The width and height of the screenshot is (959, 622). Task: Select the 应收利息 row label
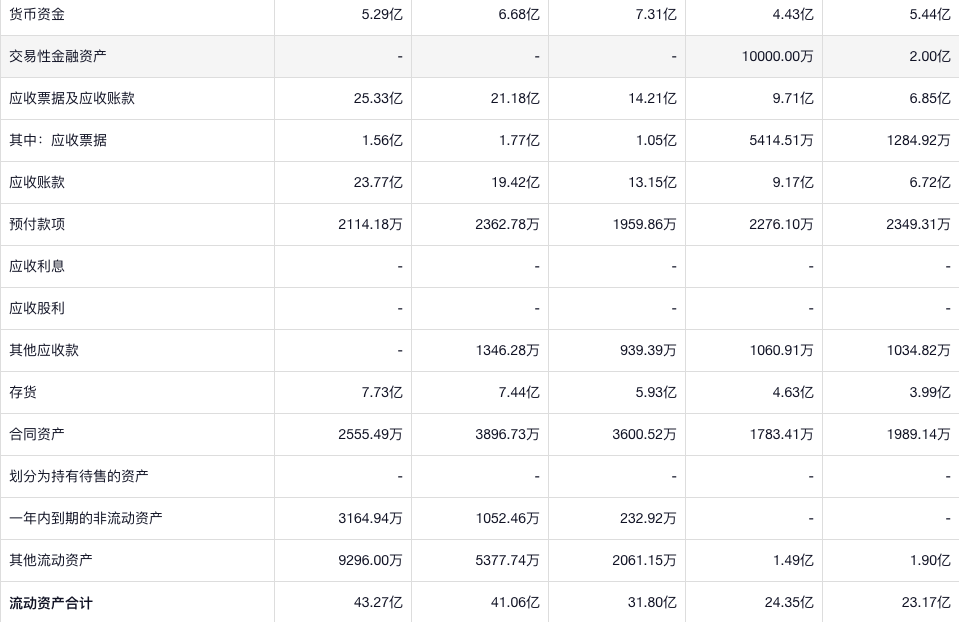[37, 266]
